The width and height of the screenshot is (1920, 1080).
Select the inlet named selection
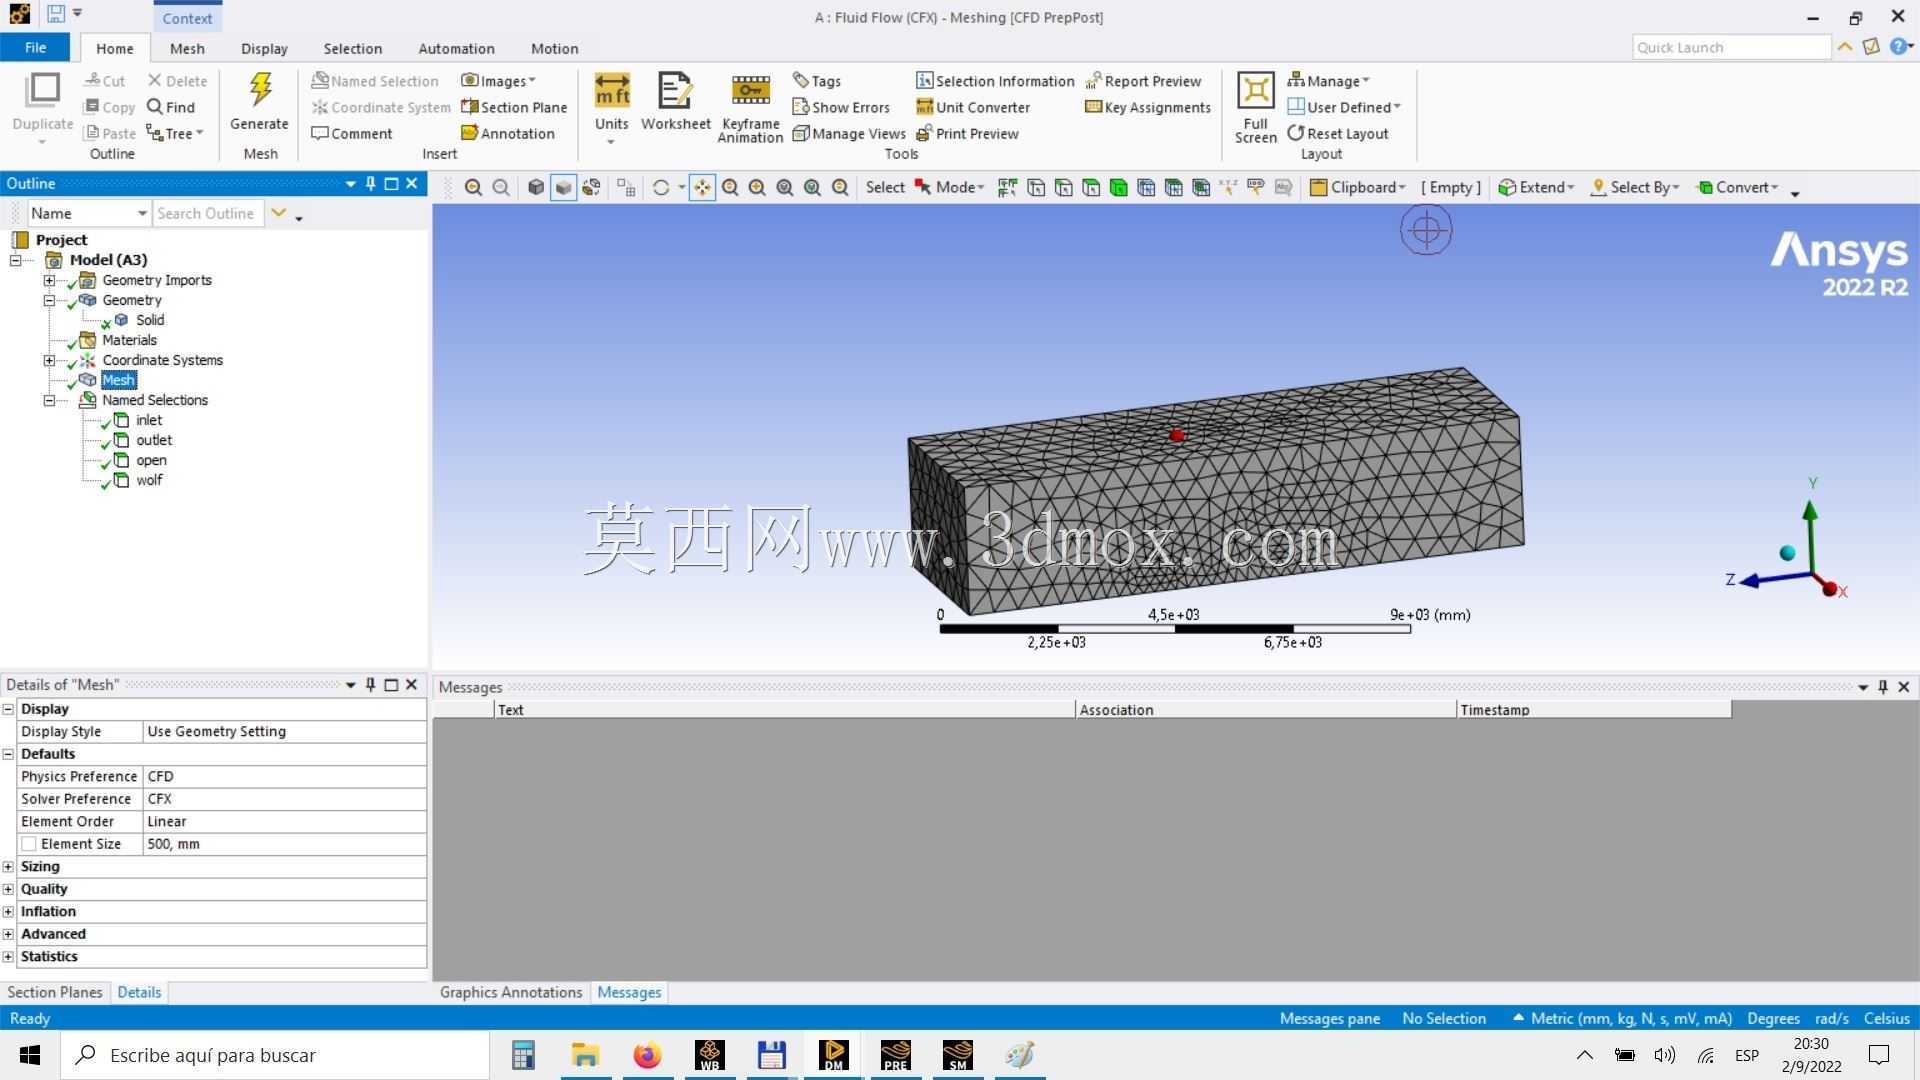[x=149, y=420]
